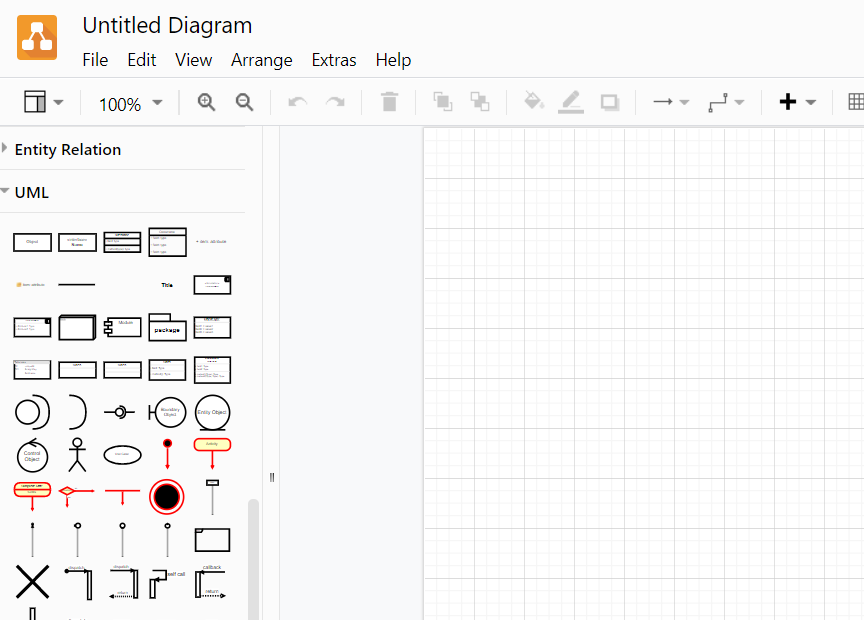Click the send to back icon
This screenshot has width=864, height=620.
coord(479,102)
